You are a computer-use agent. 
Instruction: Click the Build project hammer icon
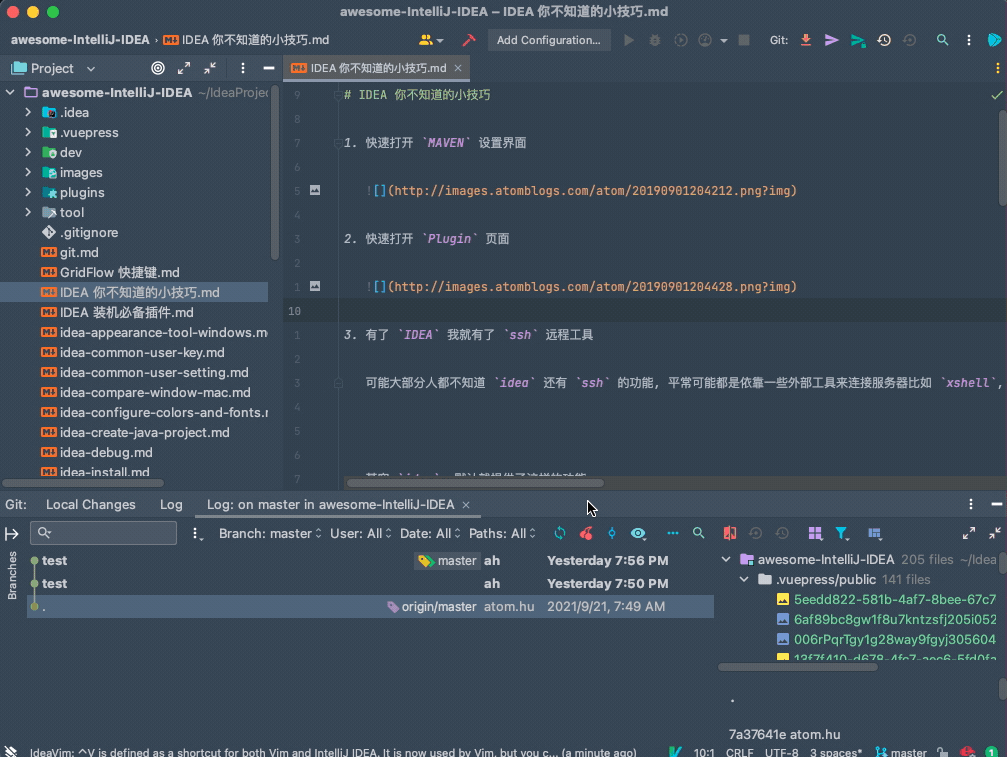click(469, 40)
